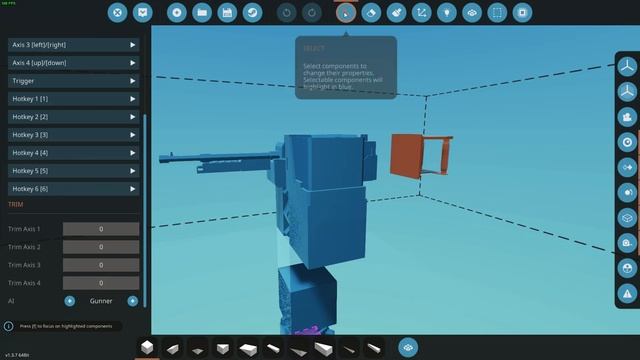Screen dimensions: 640x360
Task: Open the load vehicle folder icon
Action: click(x=202, y=13)
